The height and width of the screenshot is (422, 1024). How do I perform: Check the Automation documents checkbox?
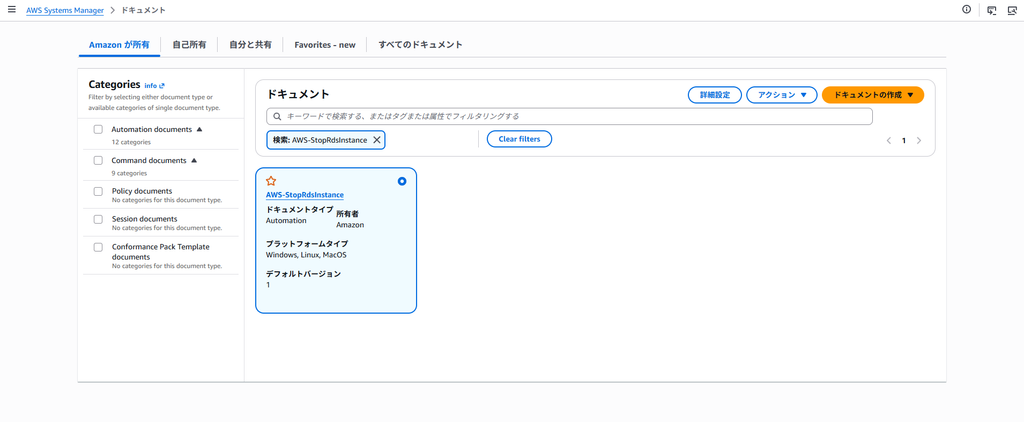[98, 129]
